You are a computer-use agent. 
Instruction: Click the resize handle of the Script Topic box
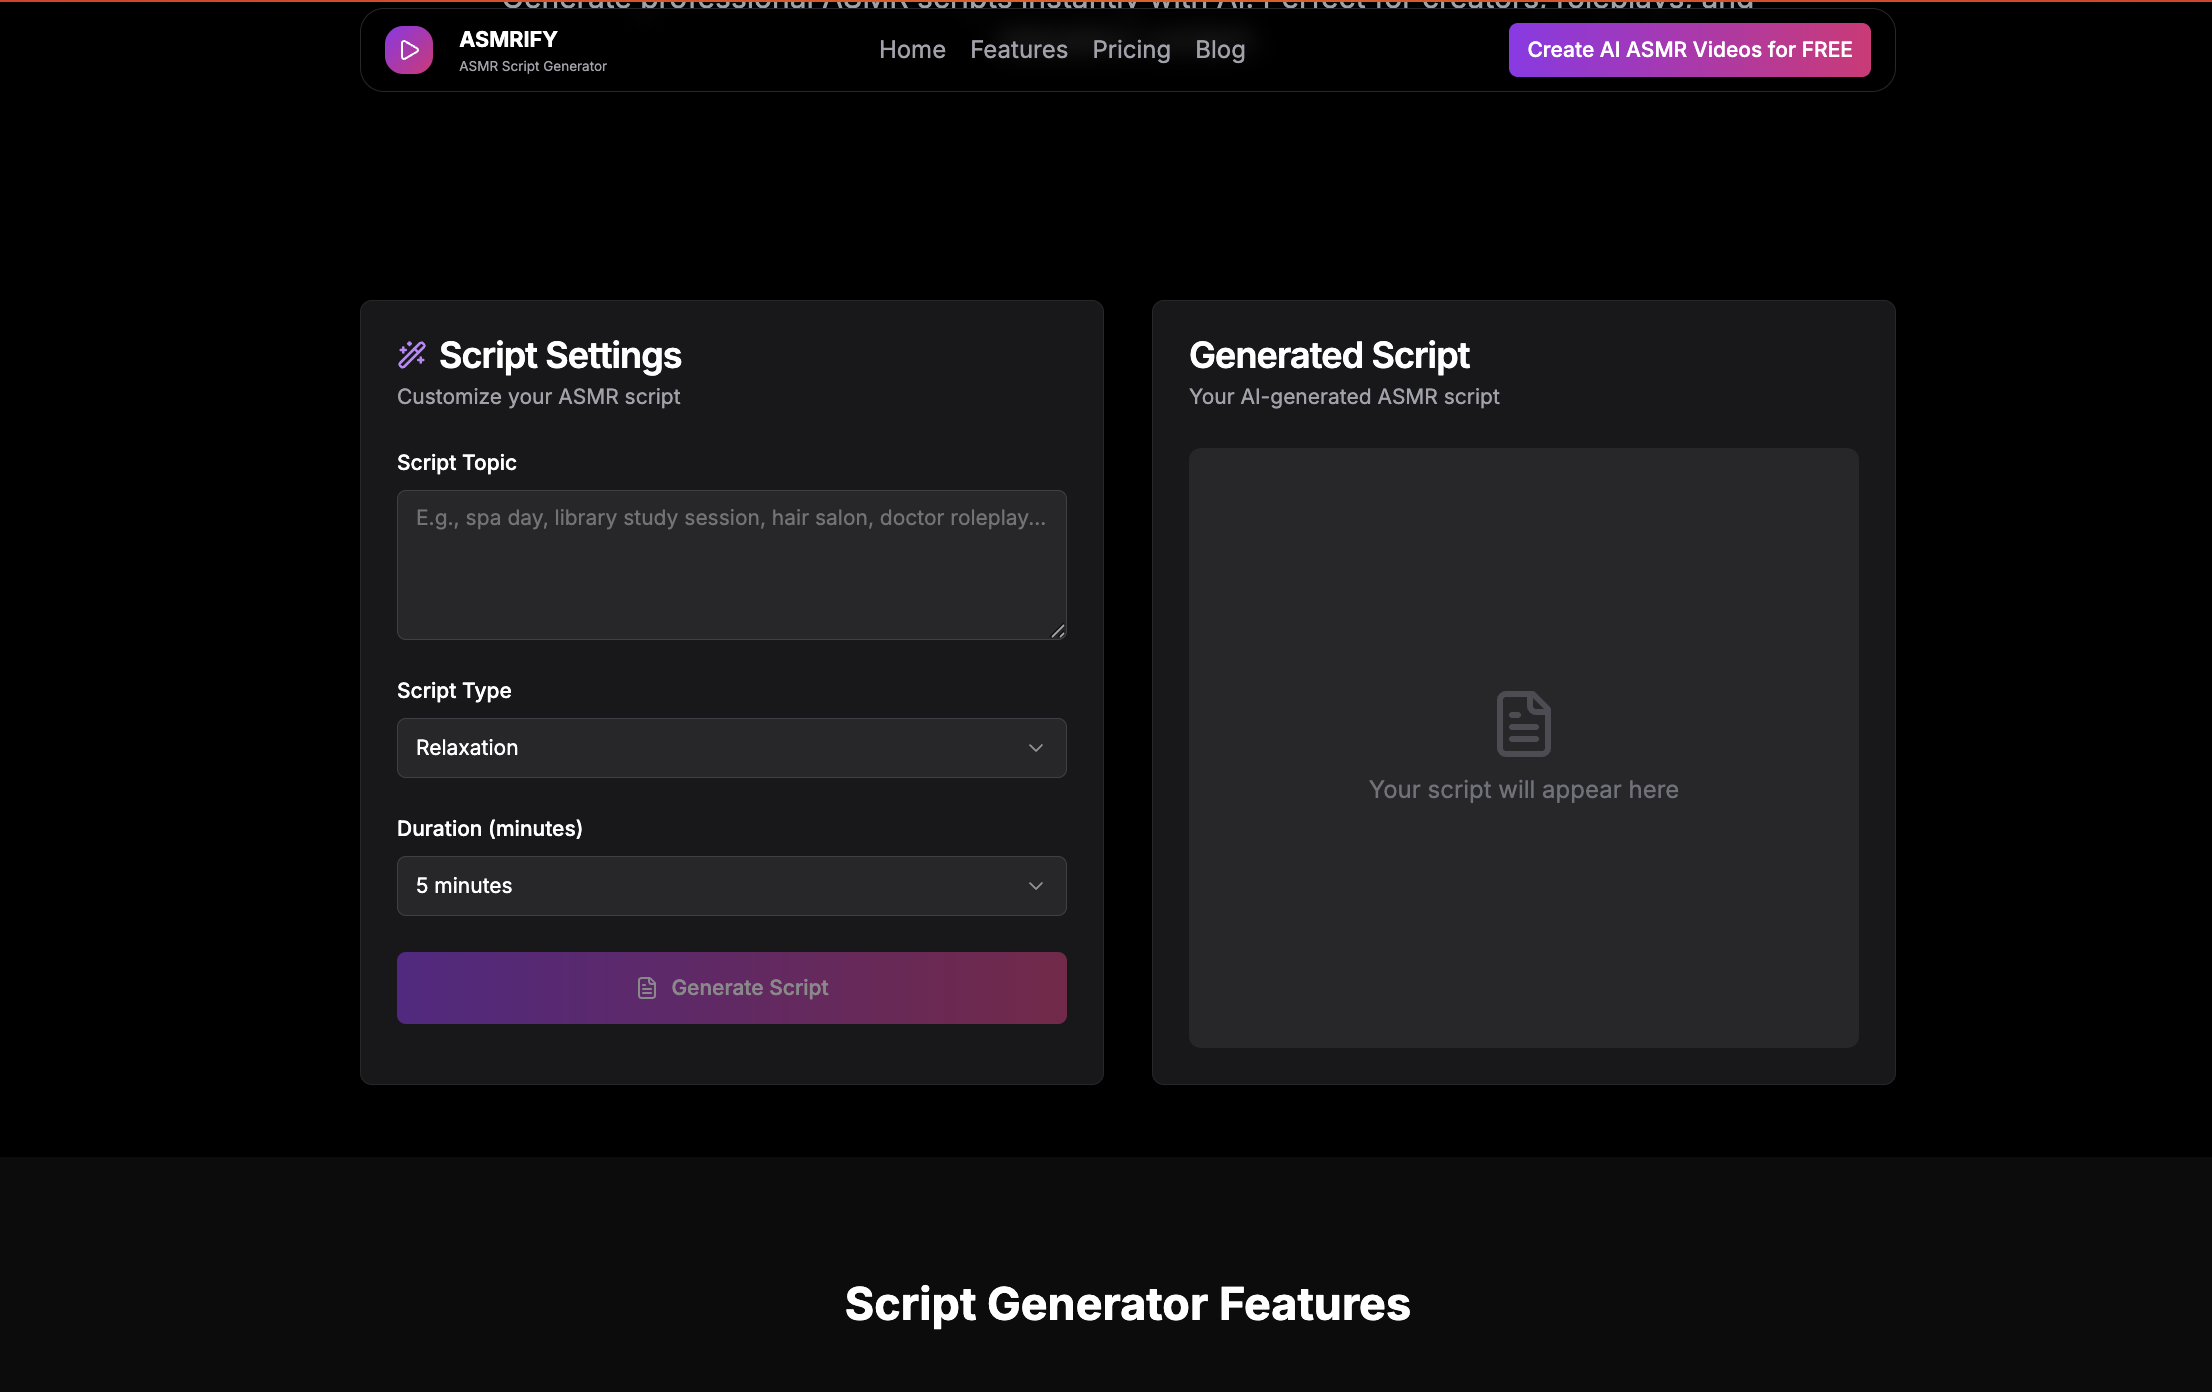1058,630
